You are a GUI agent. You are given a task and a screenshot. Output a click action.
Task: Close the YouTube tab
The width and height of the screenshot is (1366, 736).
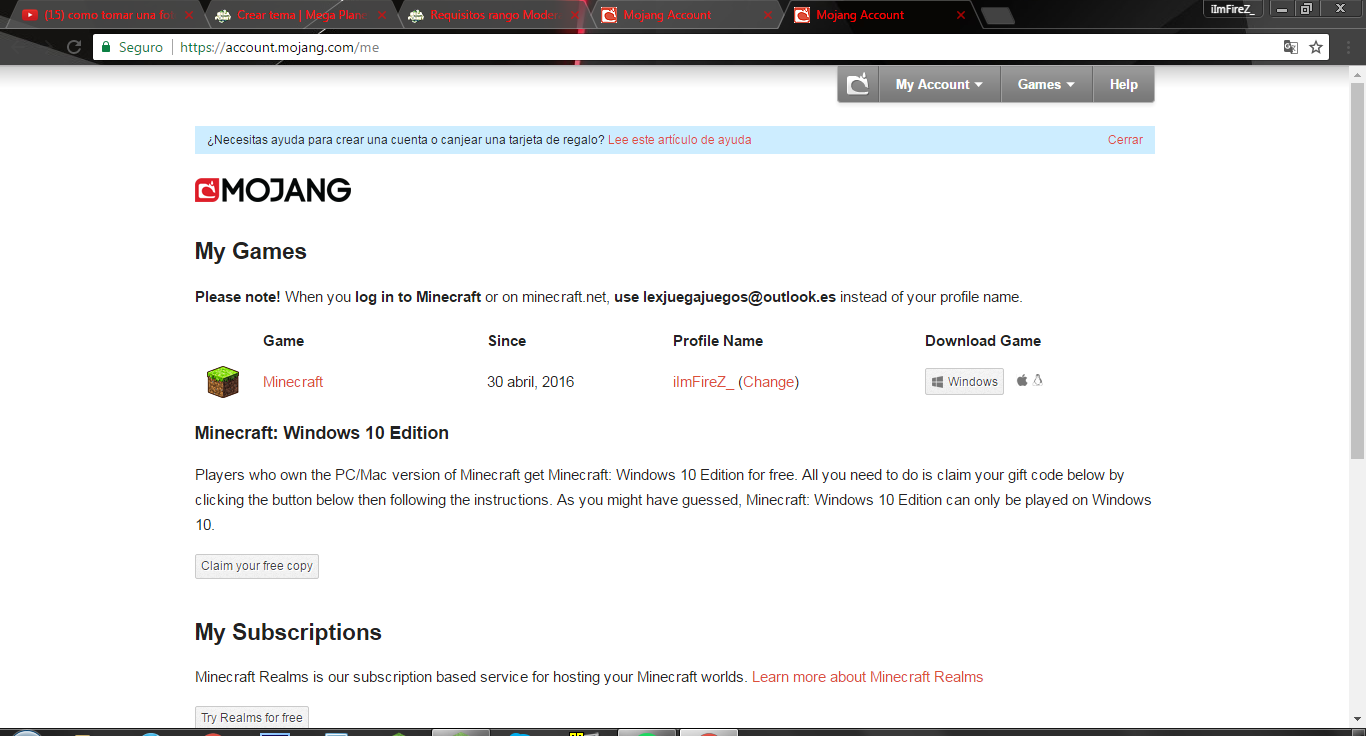(188, 15)
